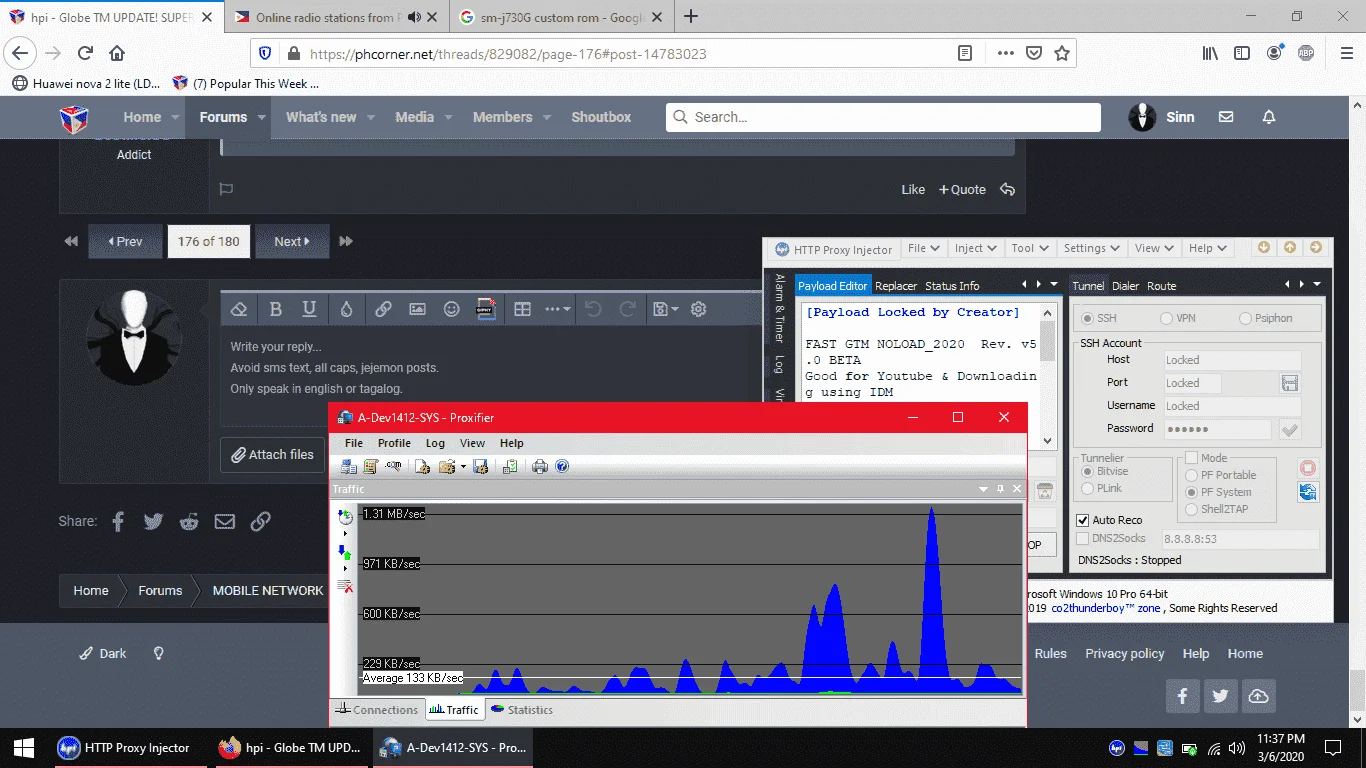Click the Proxifier proxy servers toolbar icon

tap(349, 466)
